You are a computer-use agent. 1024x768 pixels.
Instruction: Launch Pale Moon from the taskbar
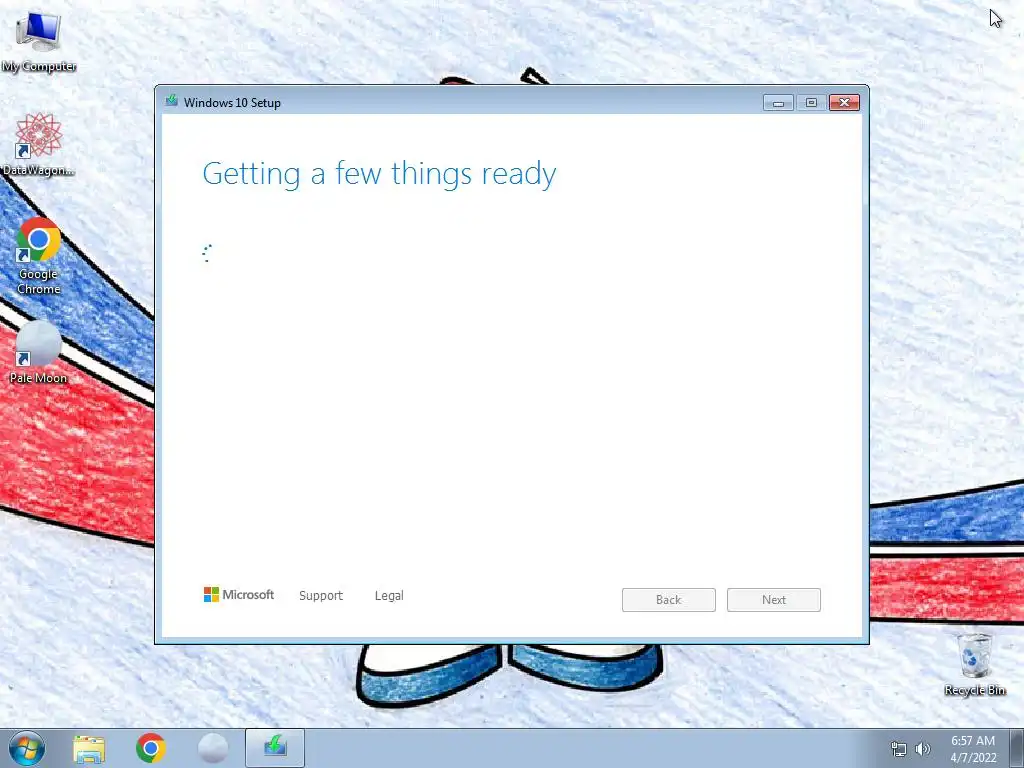213,748
